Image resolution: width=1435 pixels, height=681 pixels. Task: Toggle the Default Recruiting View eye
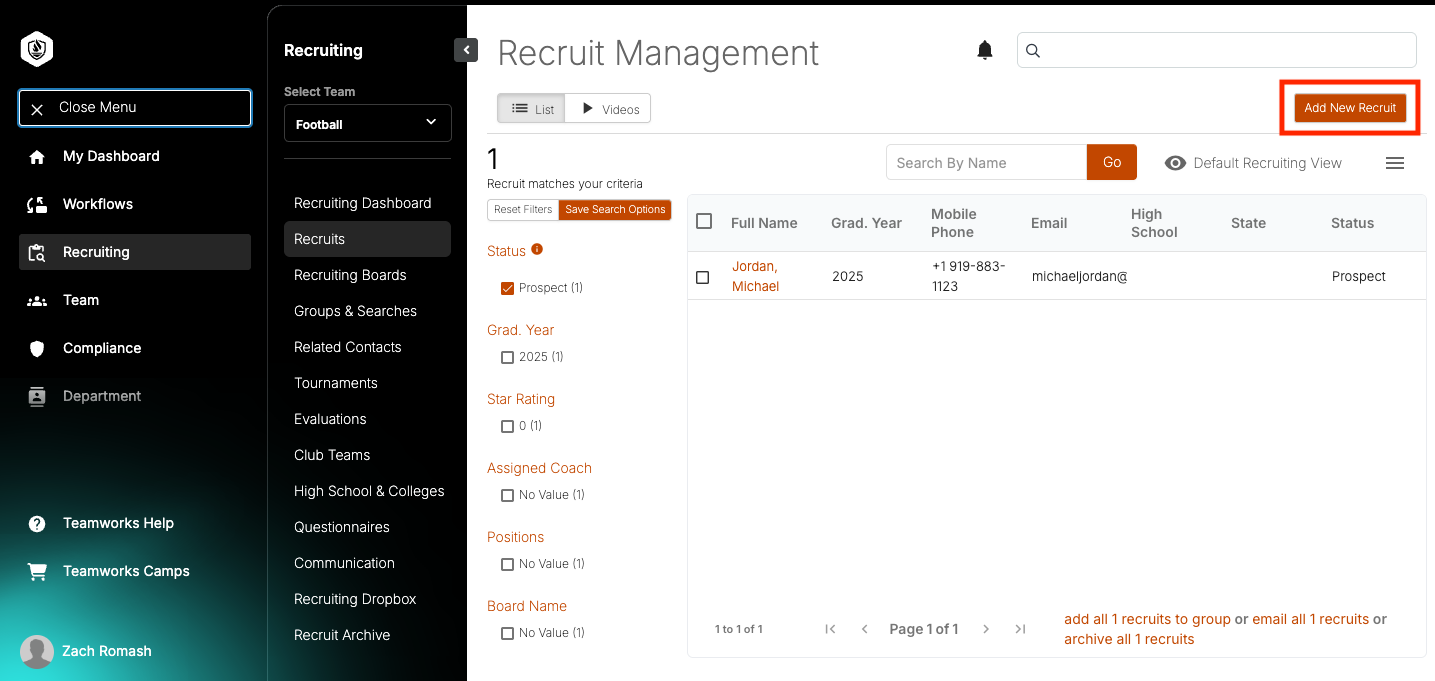(1176, 163)
